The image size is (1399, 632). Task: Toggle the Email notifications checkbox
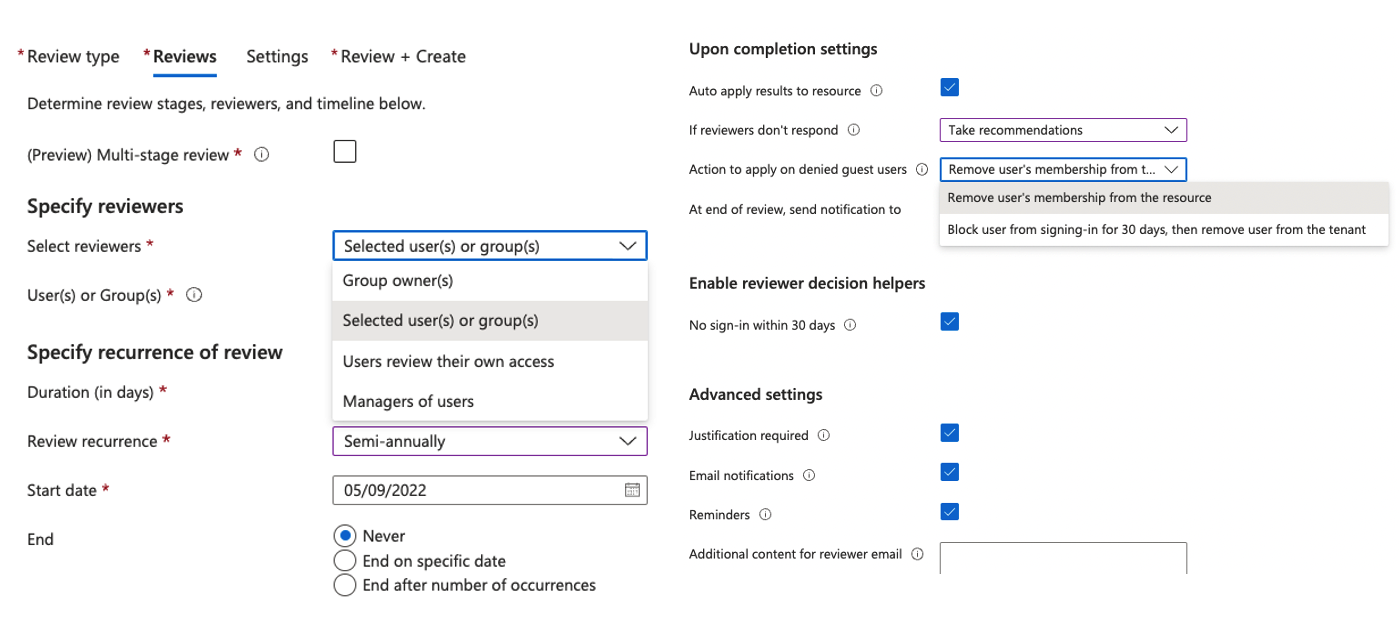tap(950, 472)
